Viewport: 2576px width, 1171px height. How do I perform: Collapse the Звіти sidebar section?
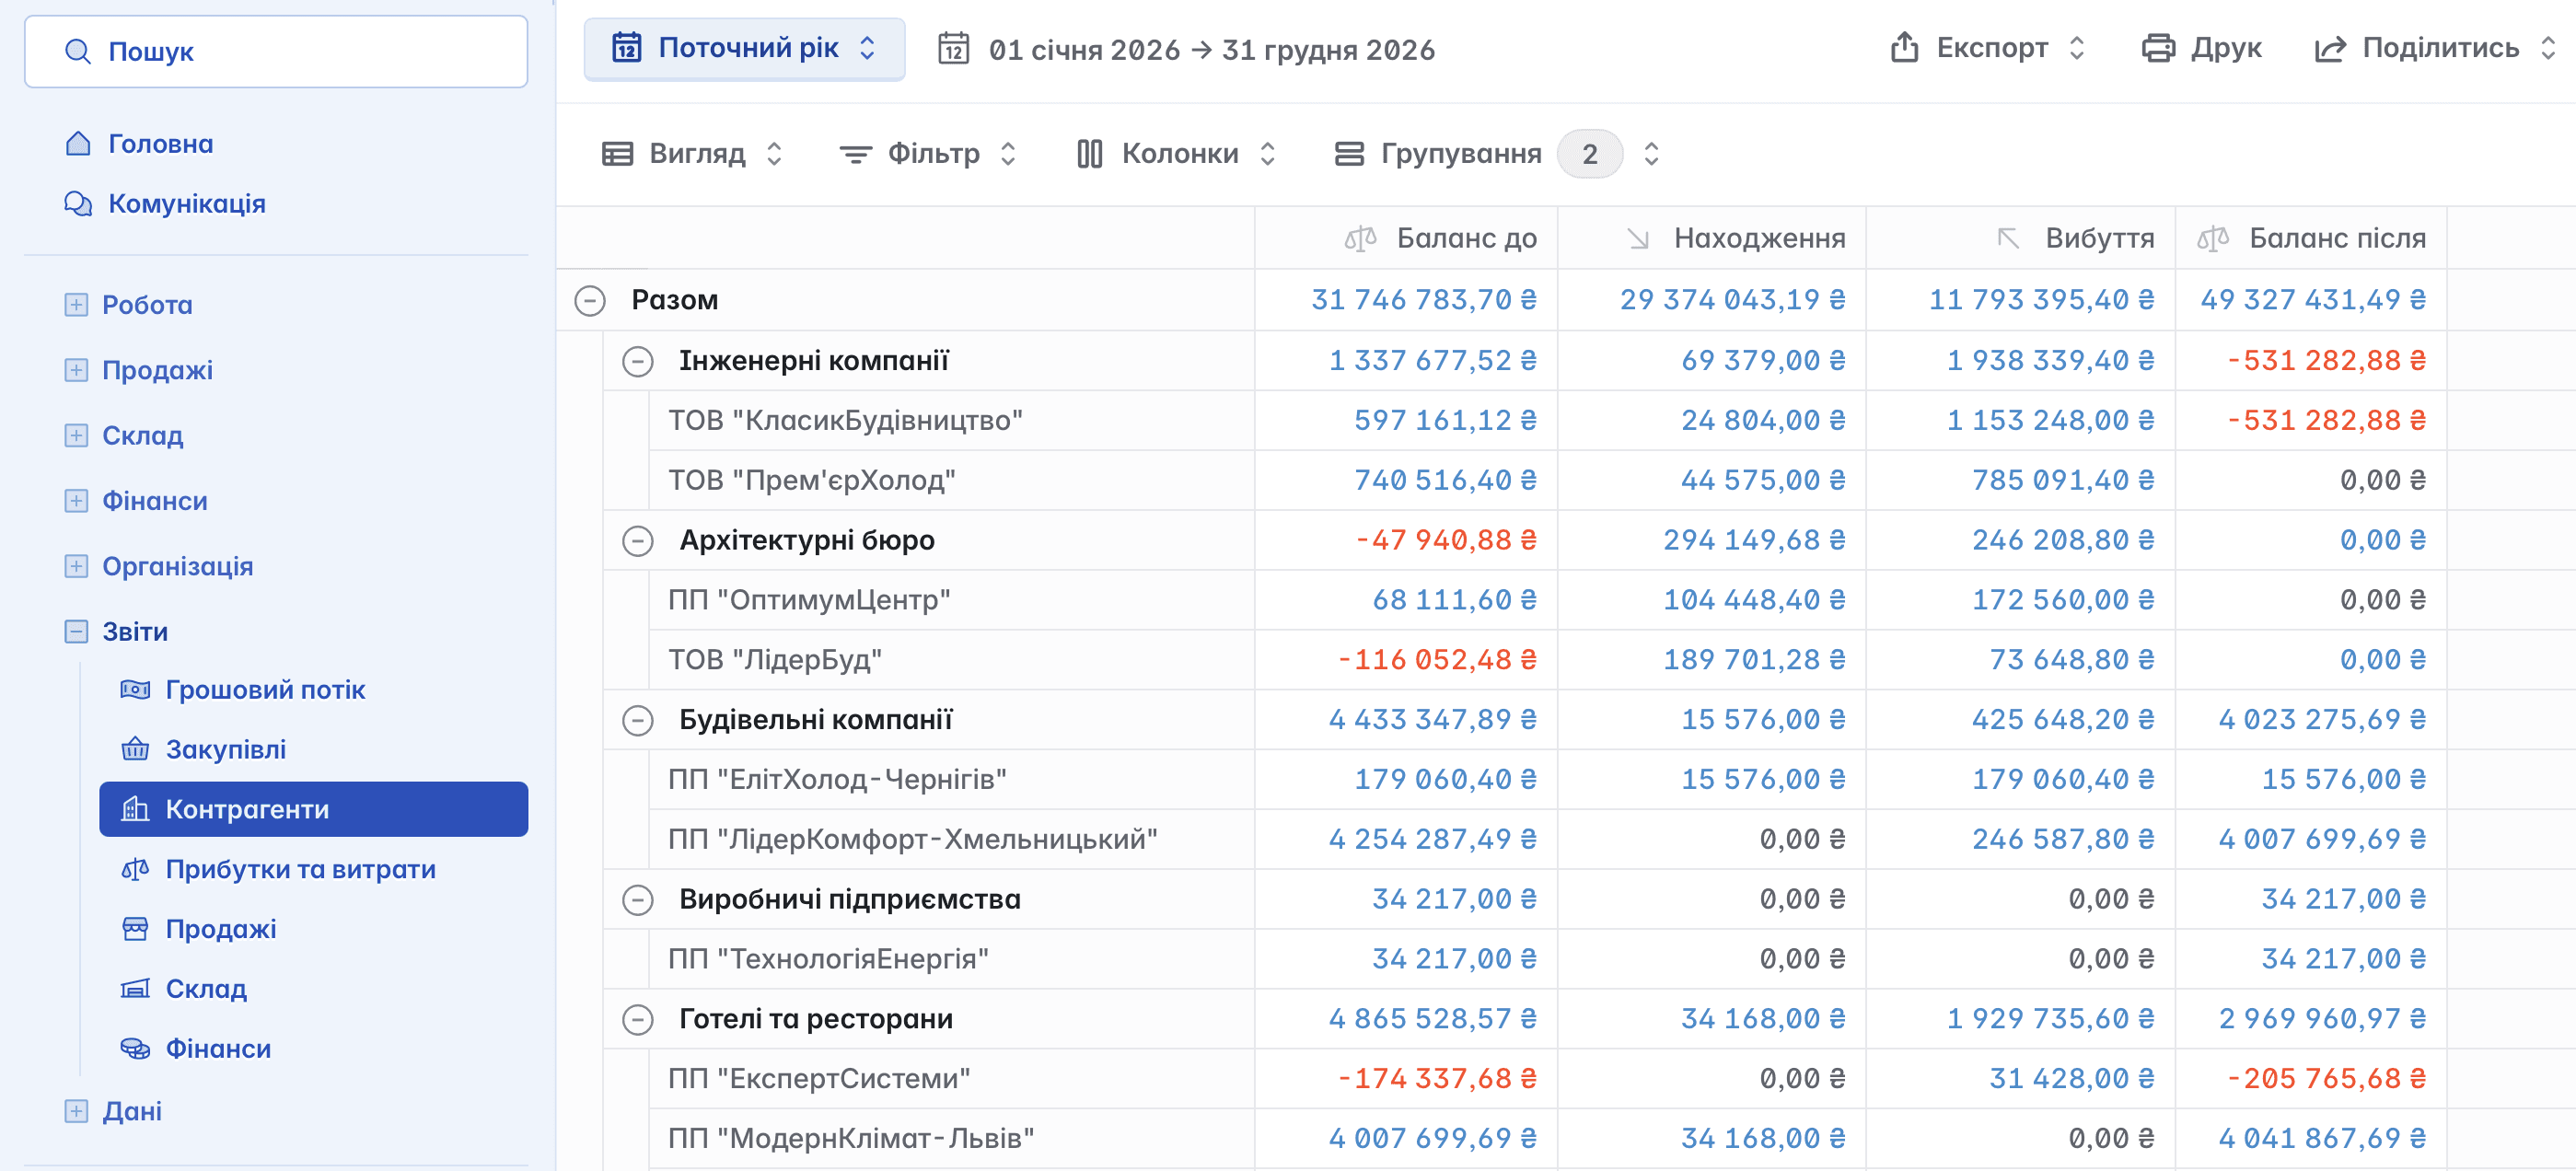[76, 631]
